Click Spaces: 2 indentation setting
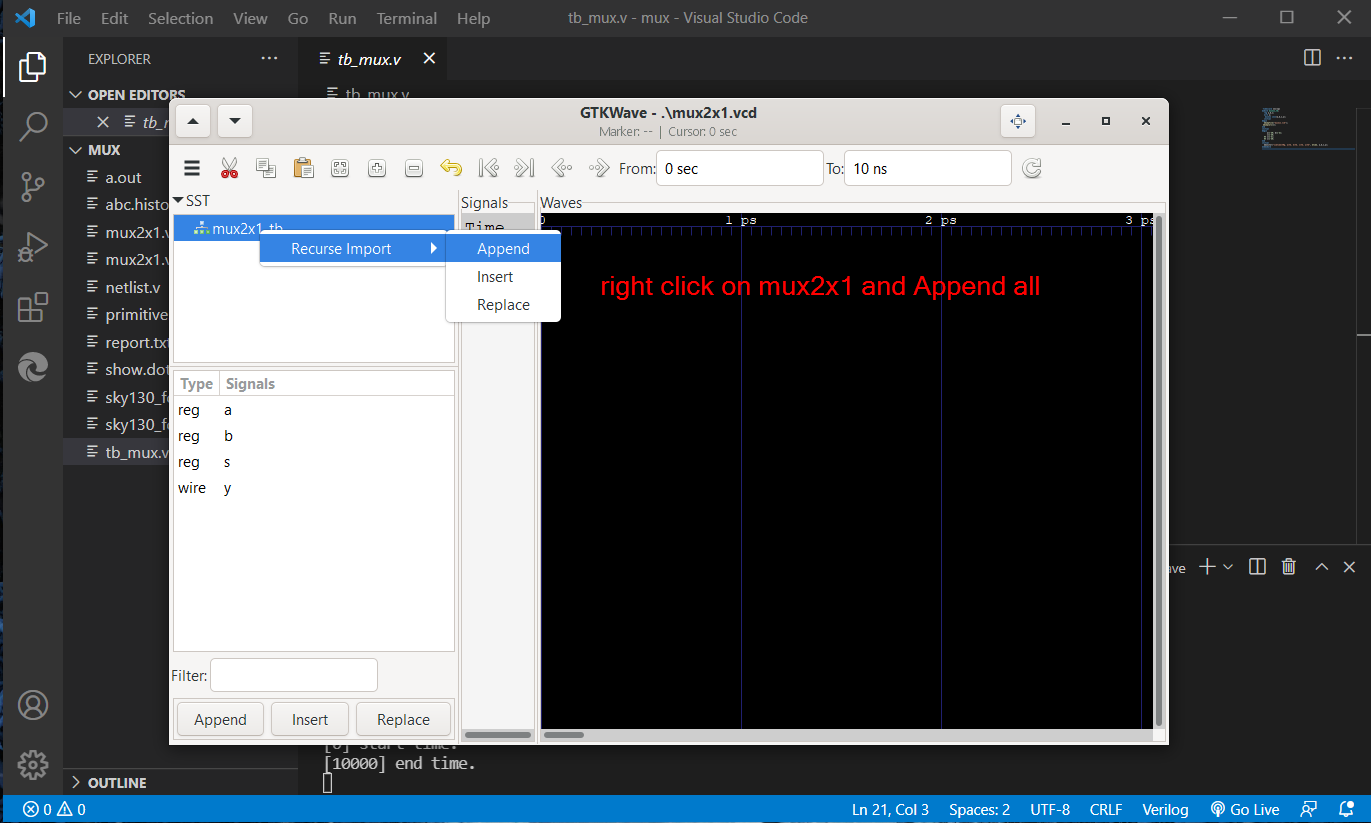The image size is (1371, 823). [979, 809]
